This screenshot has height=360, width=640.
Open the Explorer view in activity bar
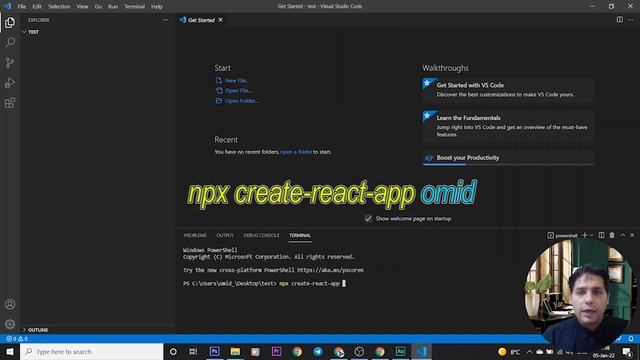click(x=10, y=22)
